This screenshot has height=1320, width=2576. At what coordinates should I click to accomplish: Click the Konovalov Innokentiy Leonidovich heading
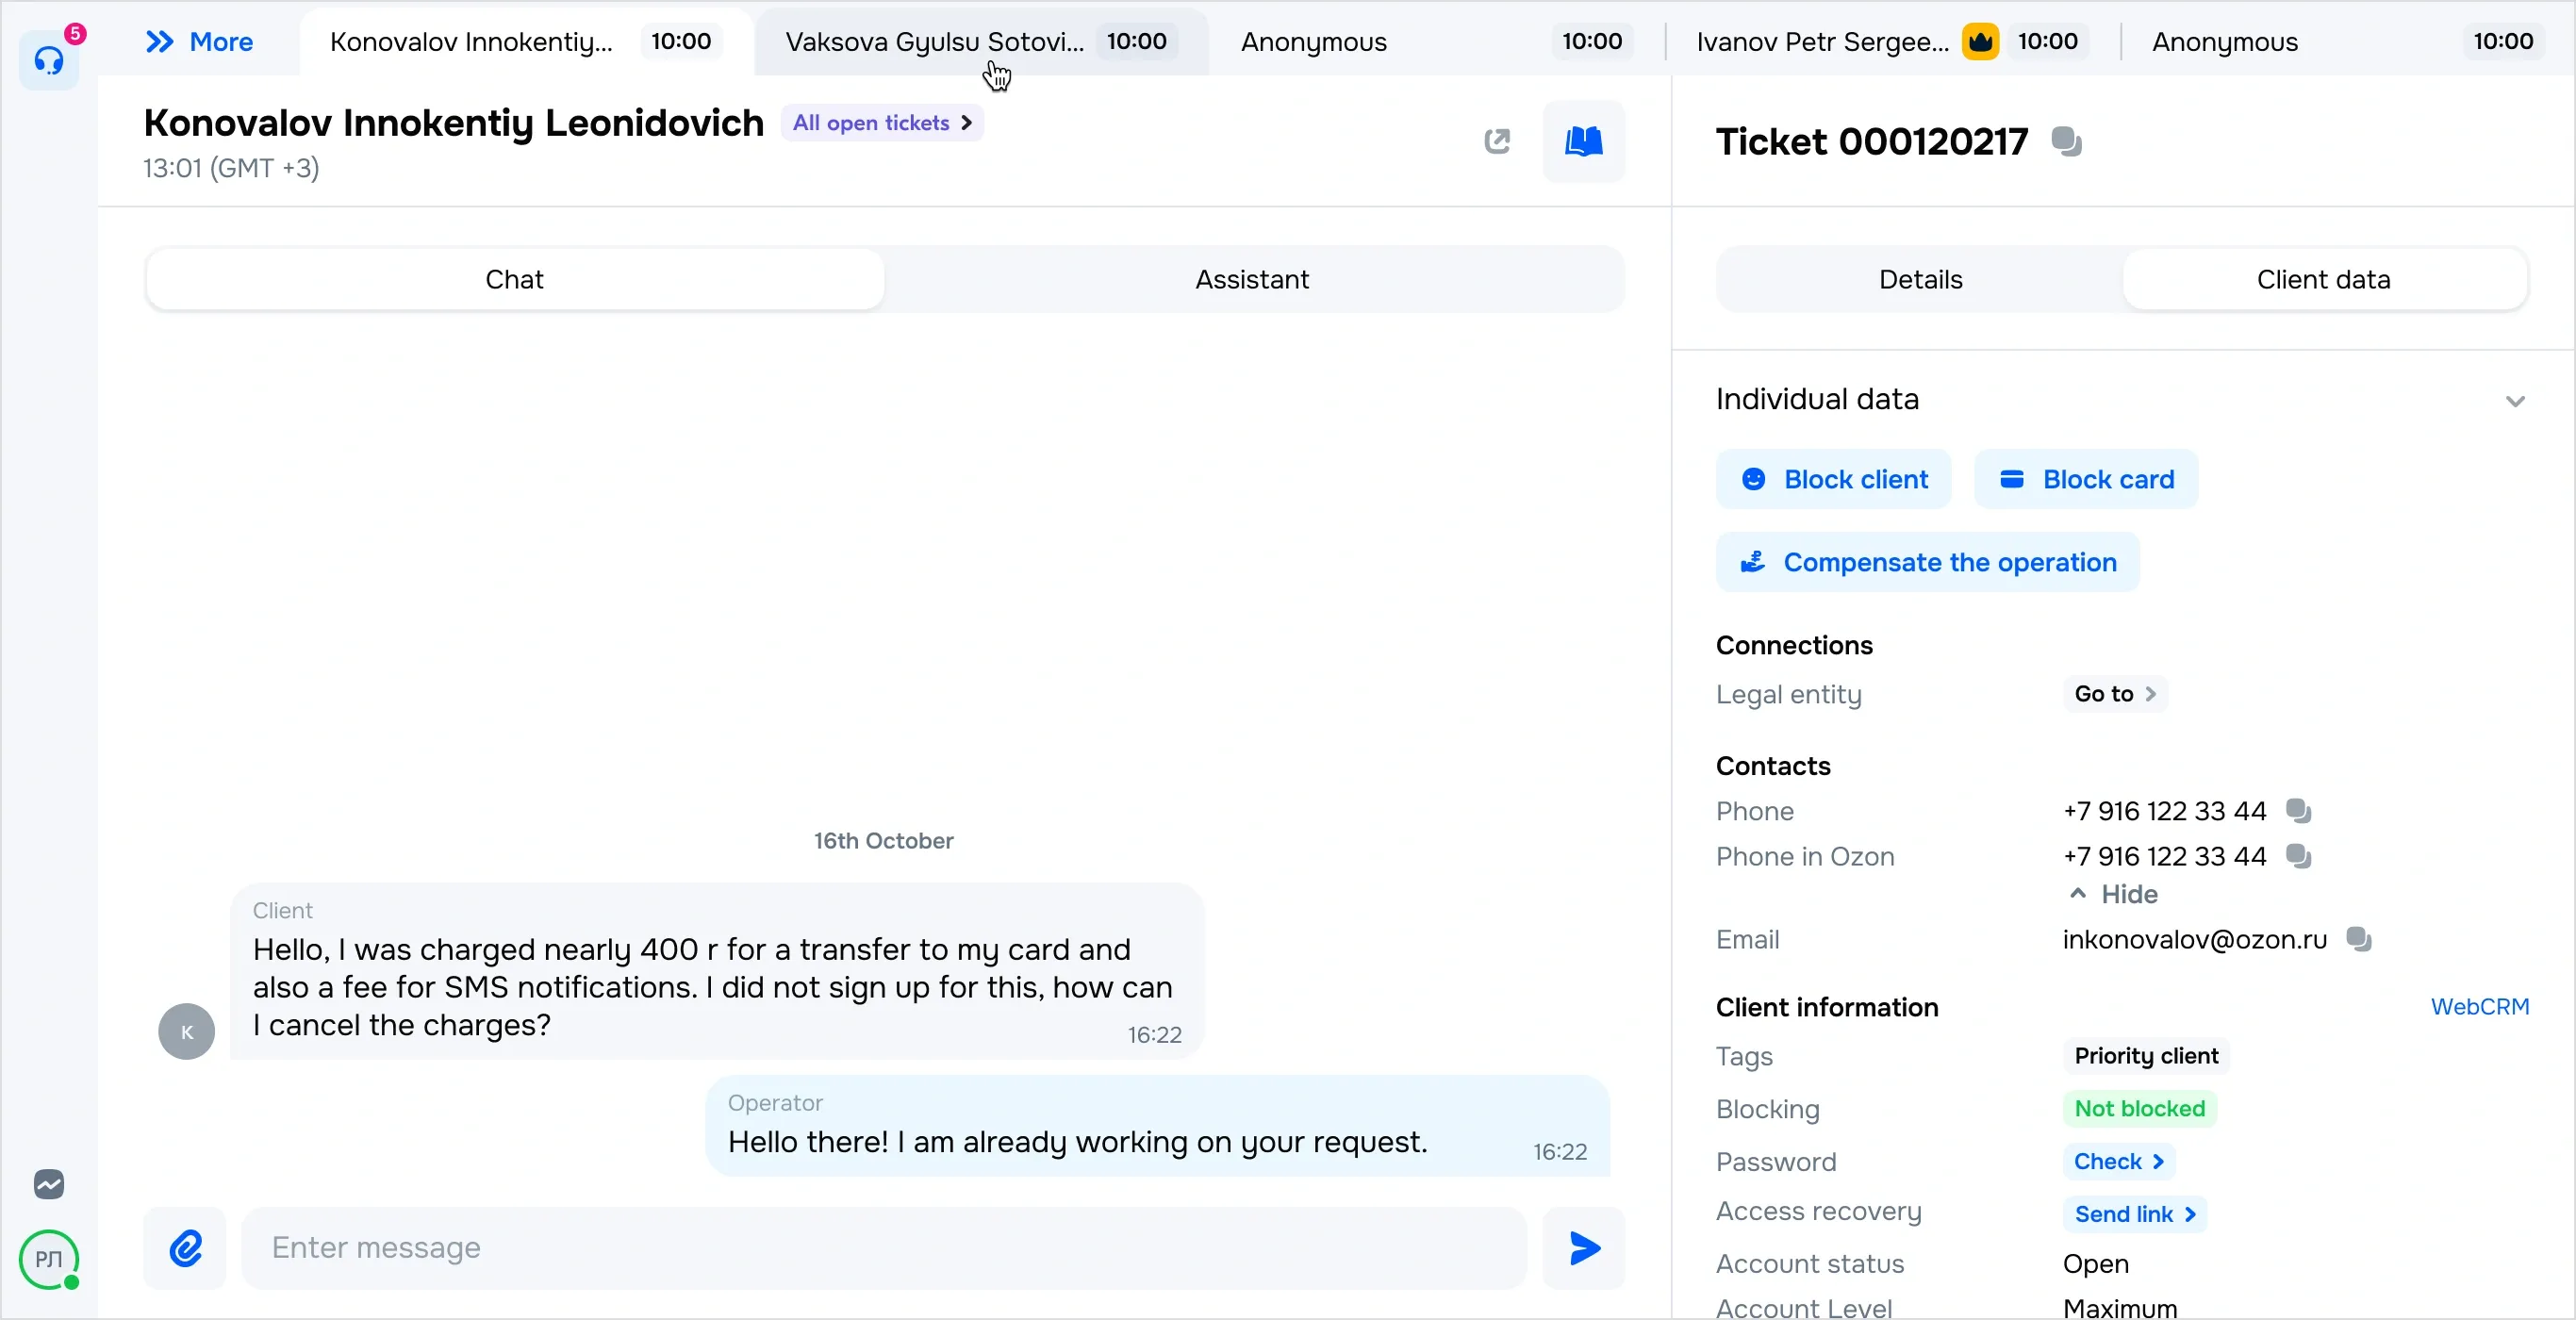click(x=453, y=123)
